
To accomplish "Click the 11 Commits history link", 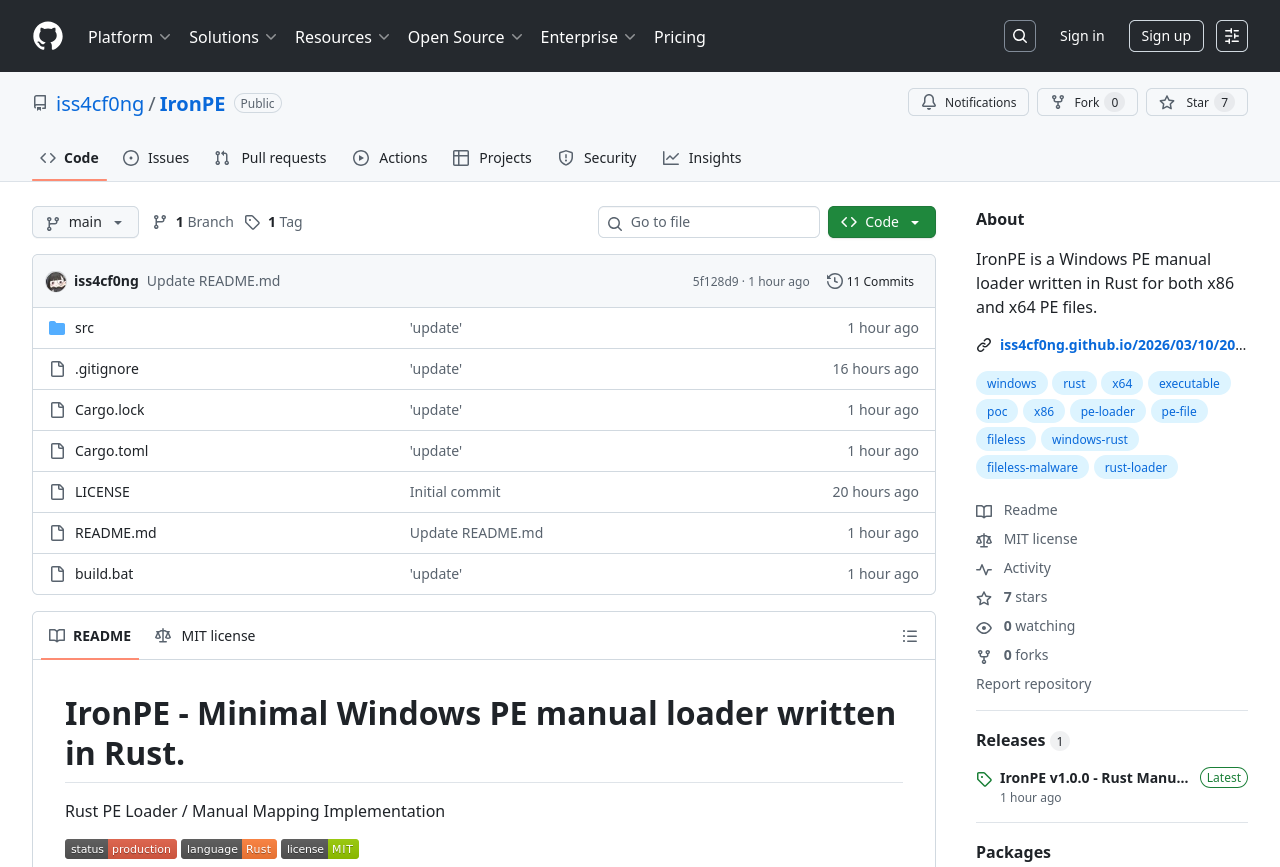I will (x=870, y=282).
